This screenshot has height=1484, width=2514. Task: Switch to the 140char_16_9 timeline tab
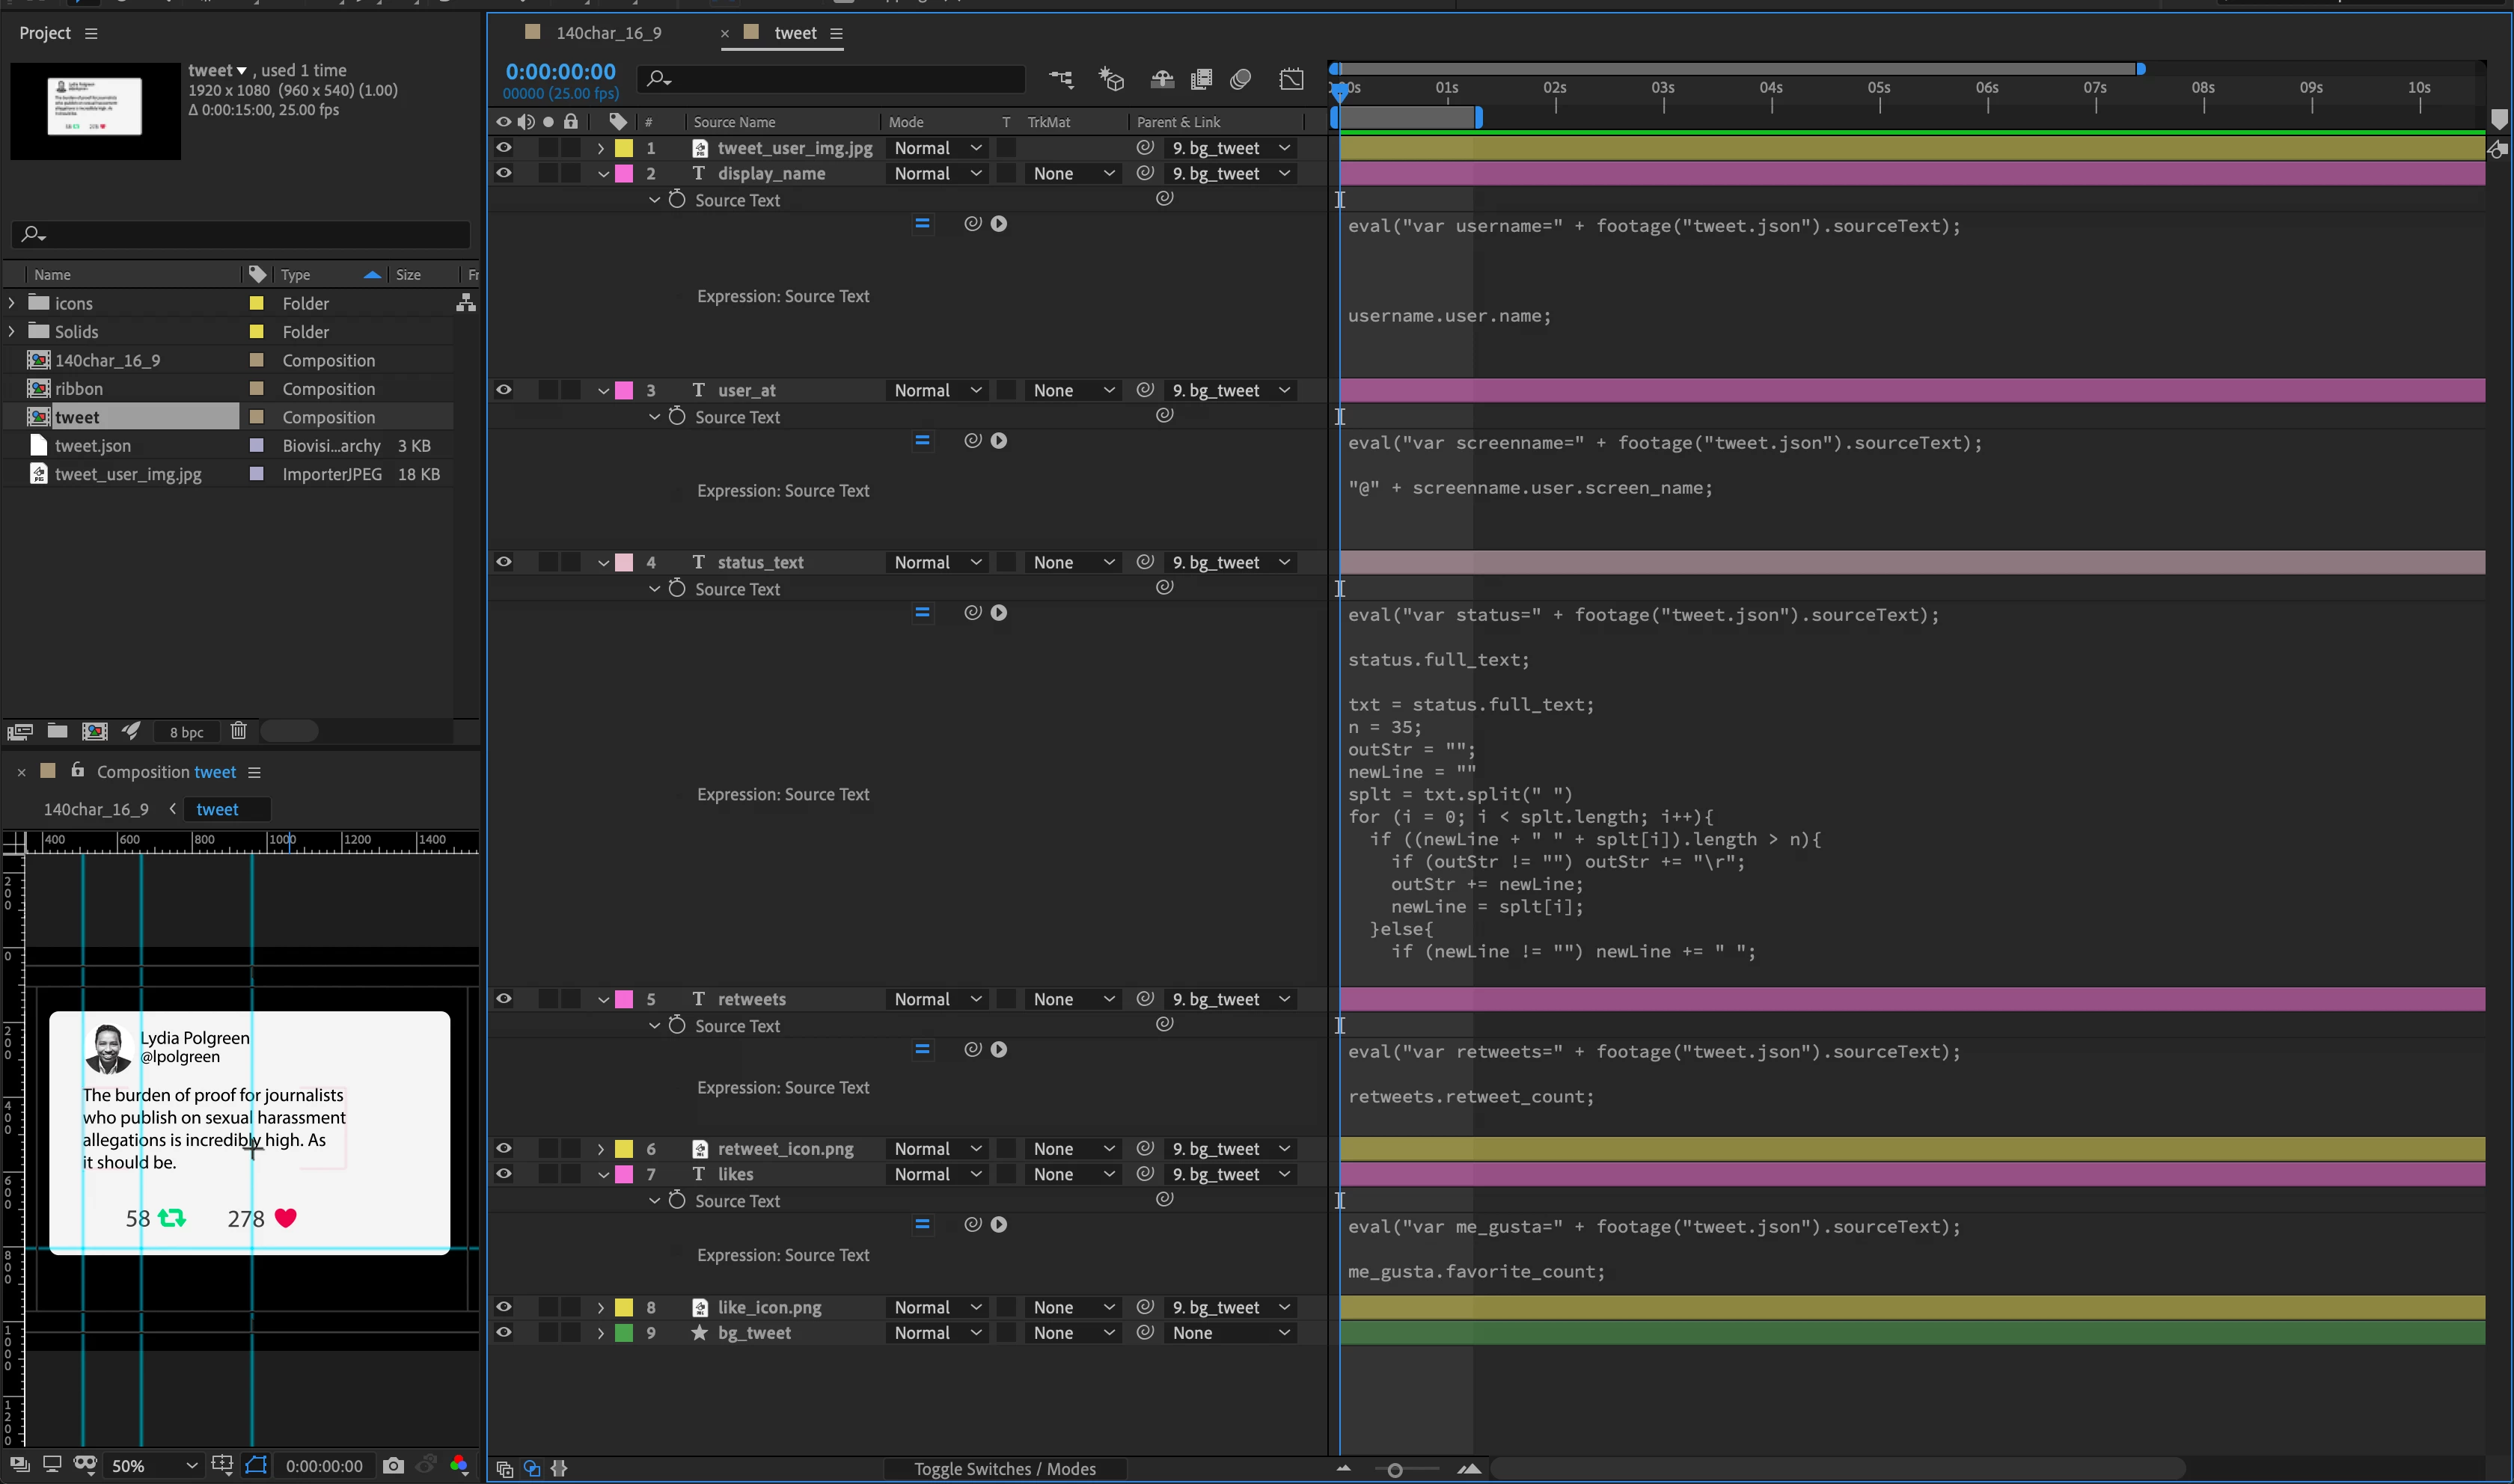coord(608,33)
